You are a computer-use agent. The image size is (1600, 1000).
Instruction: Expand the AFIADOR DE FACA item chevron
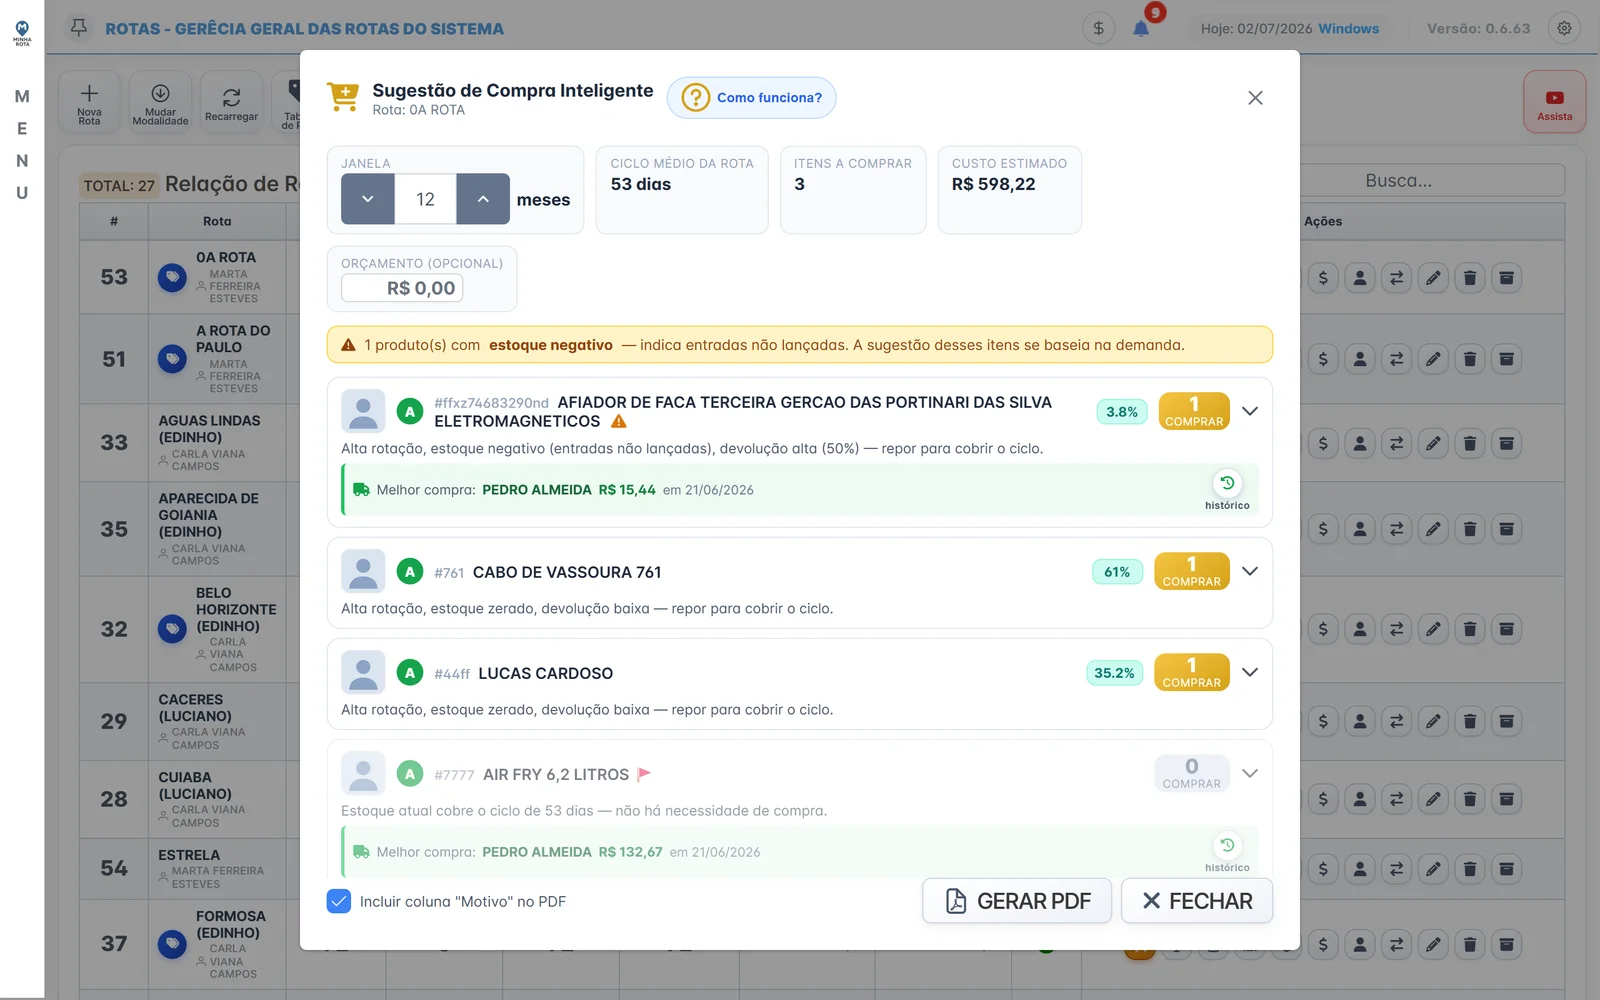click(x=1250, y=411)
